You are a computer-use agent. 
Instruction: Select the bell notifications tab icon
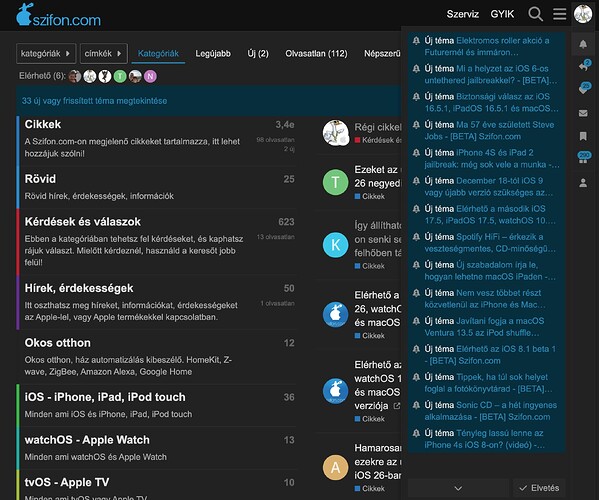click(x=583, y=44)
